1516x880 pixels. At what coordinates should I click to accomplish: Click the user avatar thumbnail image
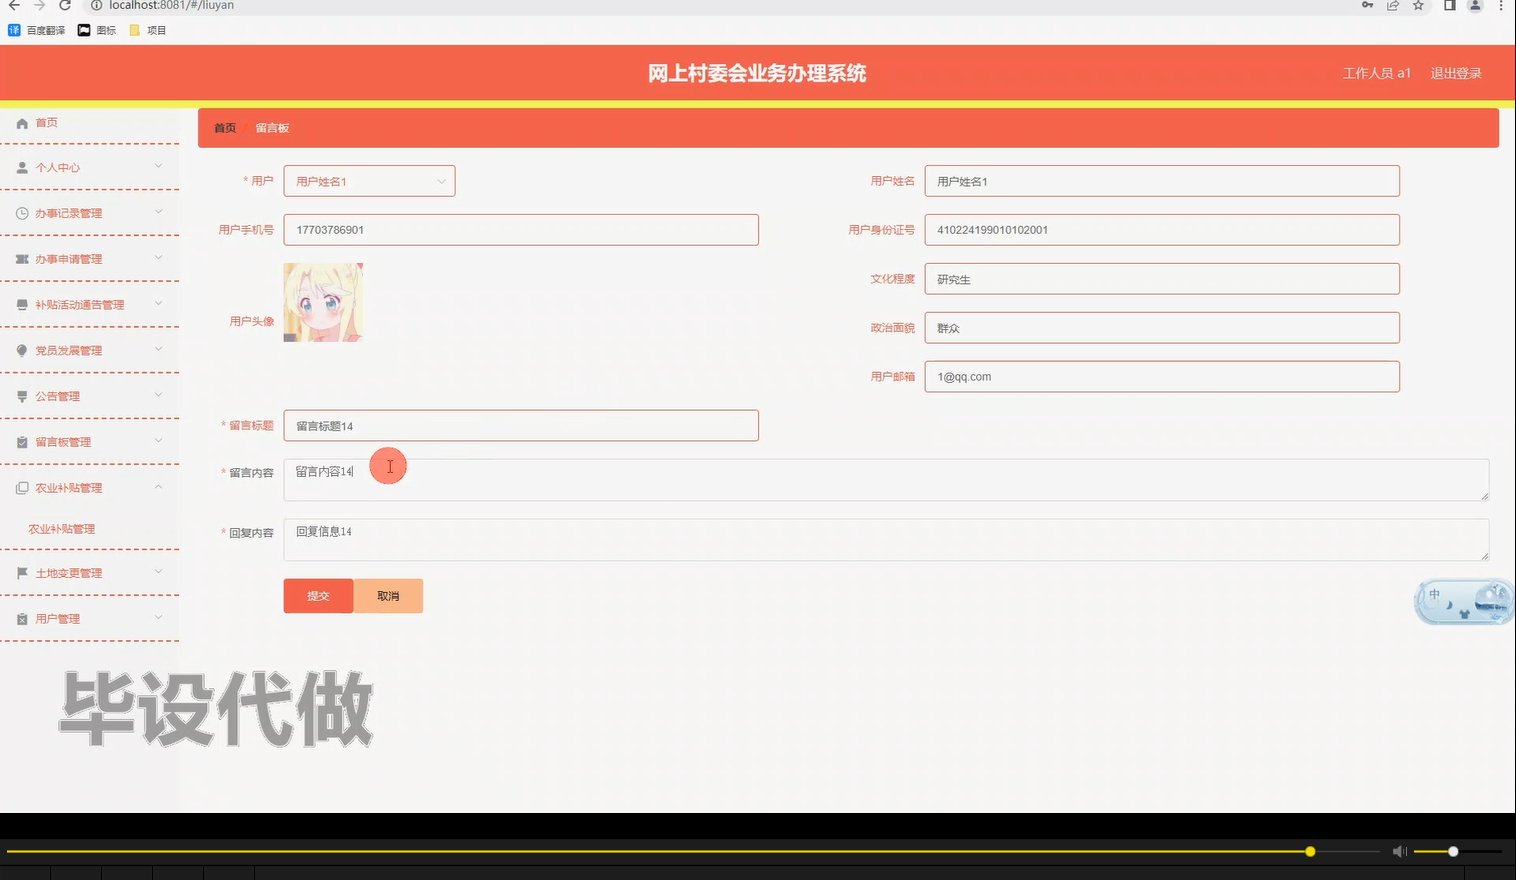322,302
